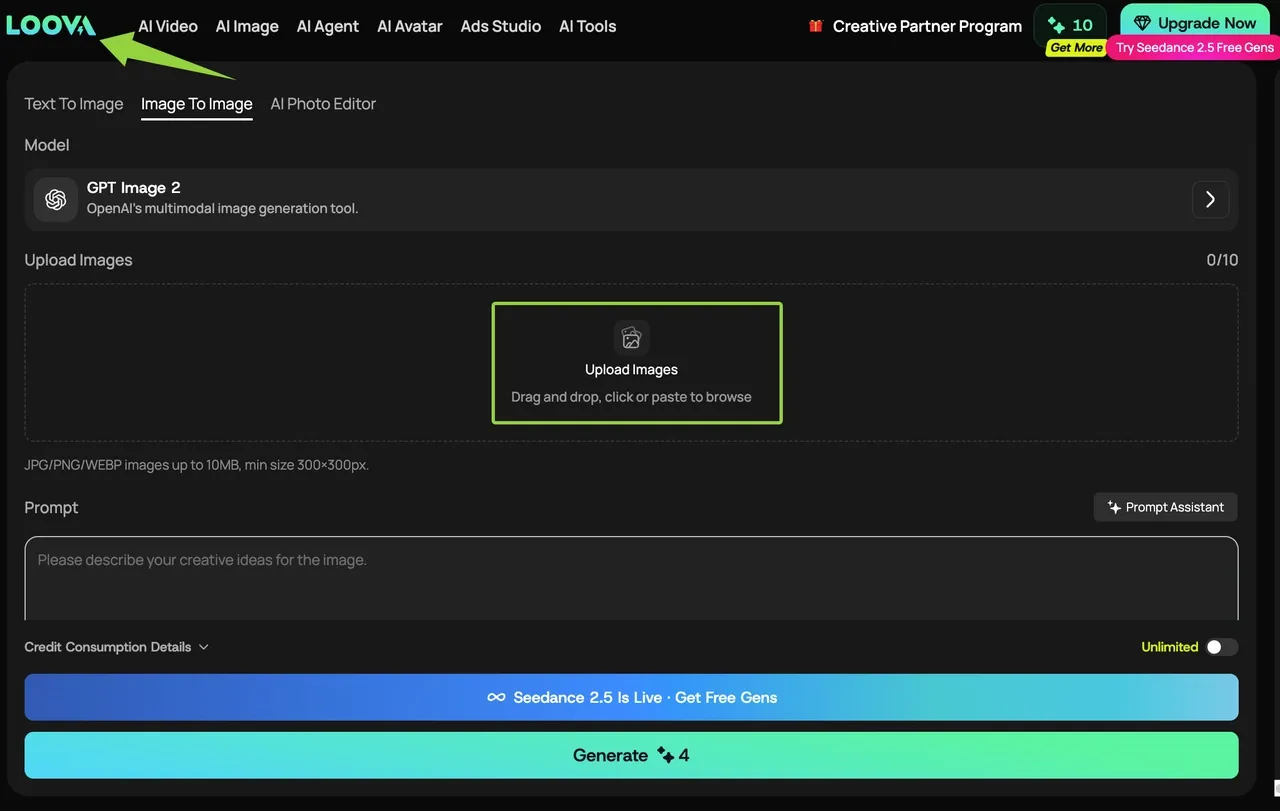Switch to the AI Photo Editor tab
The height and width of the screenshot is (811, 1280).
[323, 104]
